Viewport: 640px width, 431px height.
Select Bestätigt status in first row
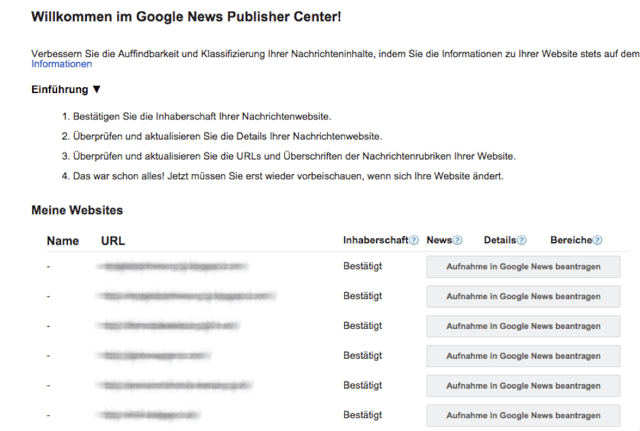coord(362,266)
